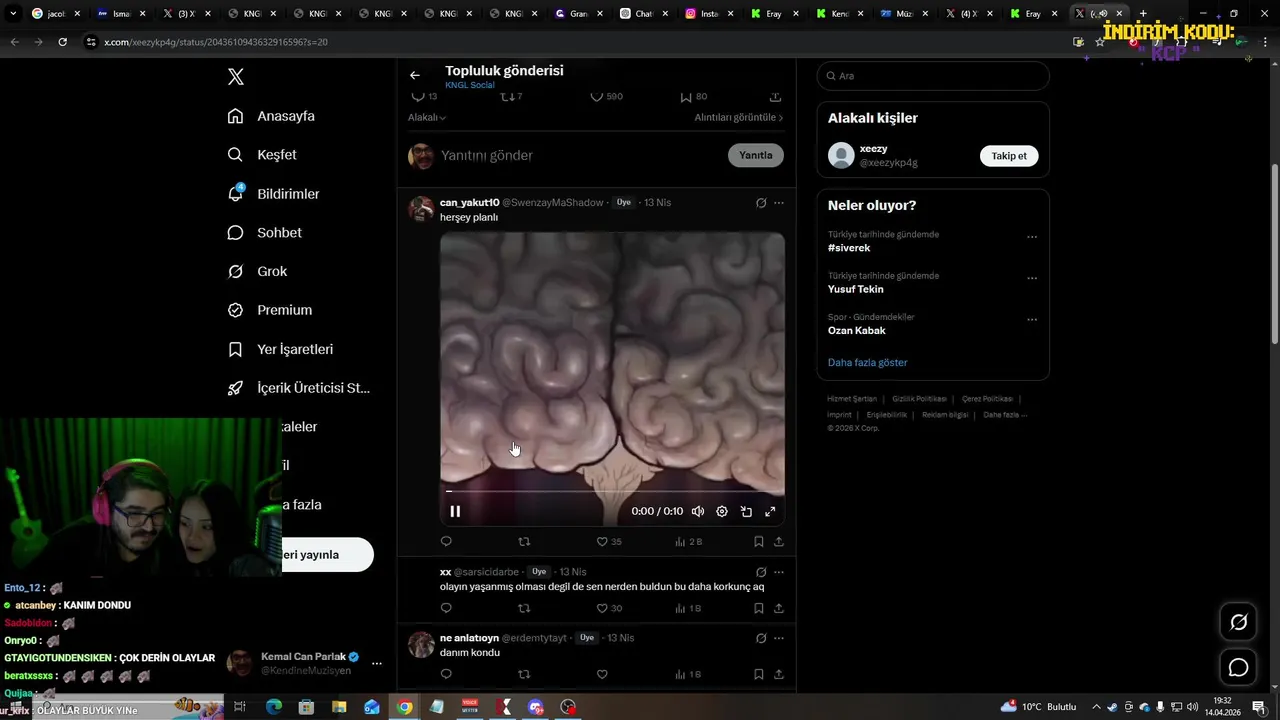Open account menu dots by Kemal Can Parlak
The height and width of the screenshot is (720, 1280).
tap(377, 663)
